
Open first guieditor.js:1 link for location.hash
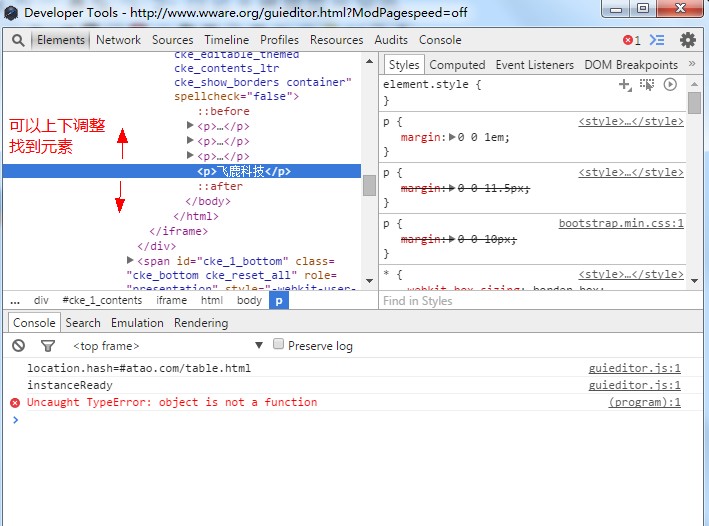click(634, 369)
